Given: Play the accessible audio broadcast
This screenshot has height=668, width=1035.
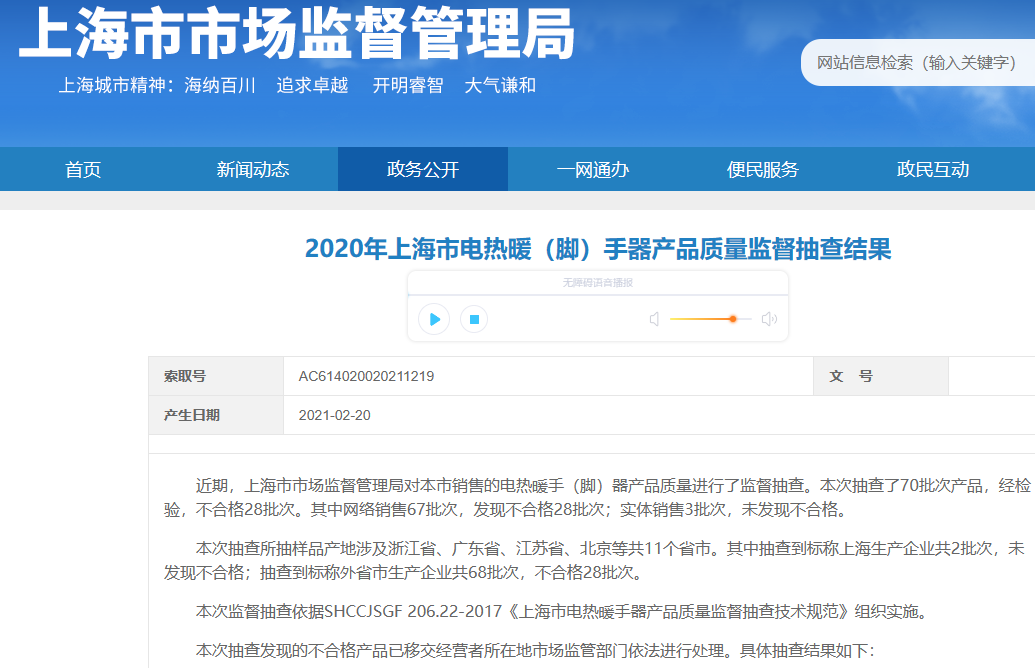Looking at the screenshot, I should pos(434,319).
